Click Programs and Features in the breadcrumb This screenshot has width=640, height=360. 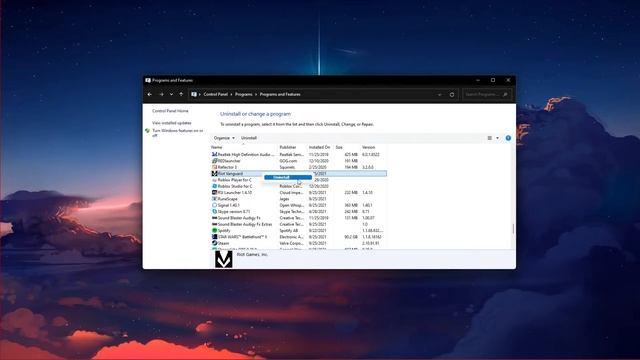[x=280, y=94]
